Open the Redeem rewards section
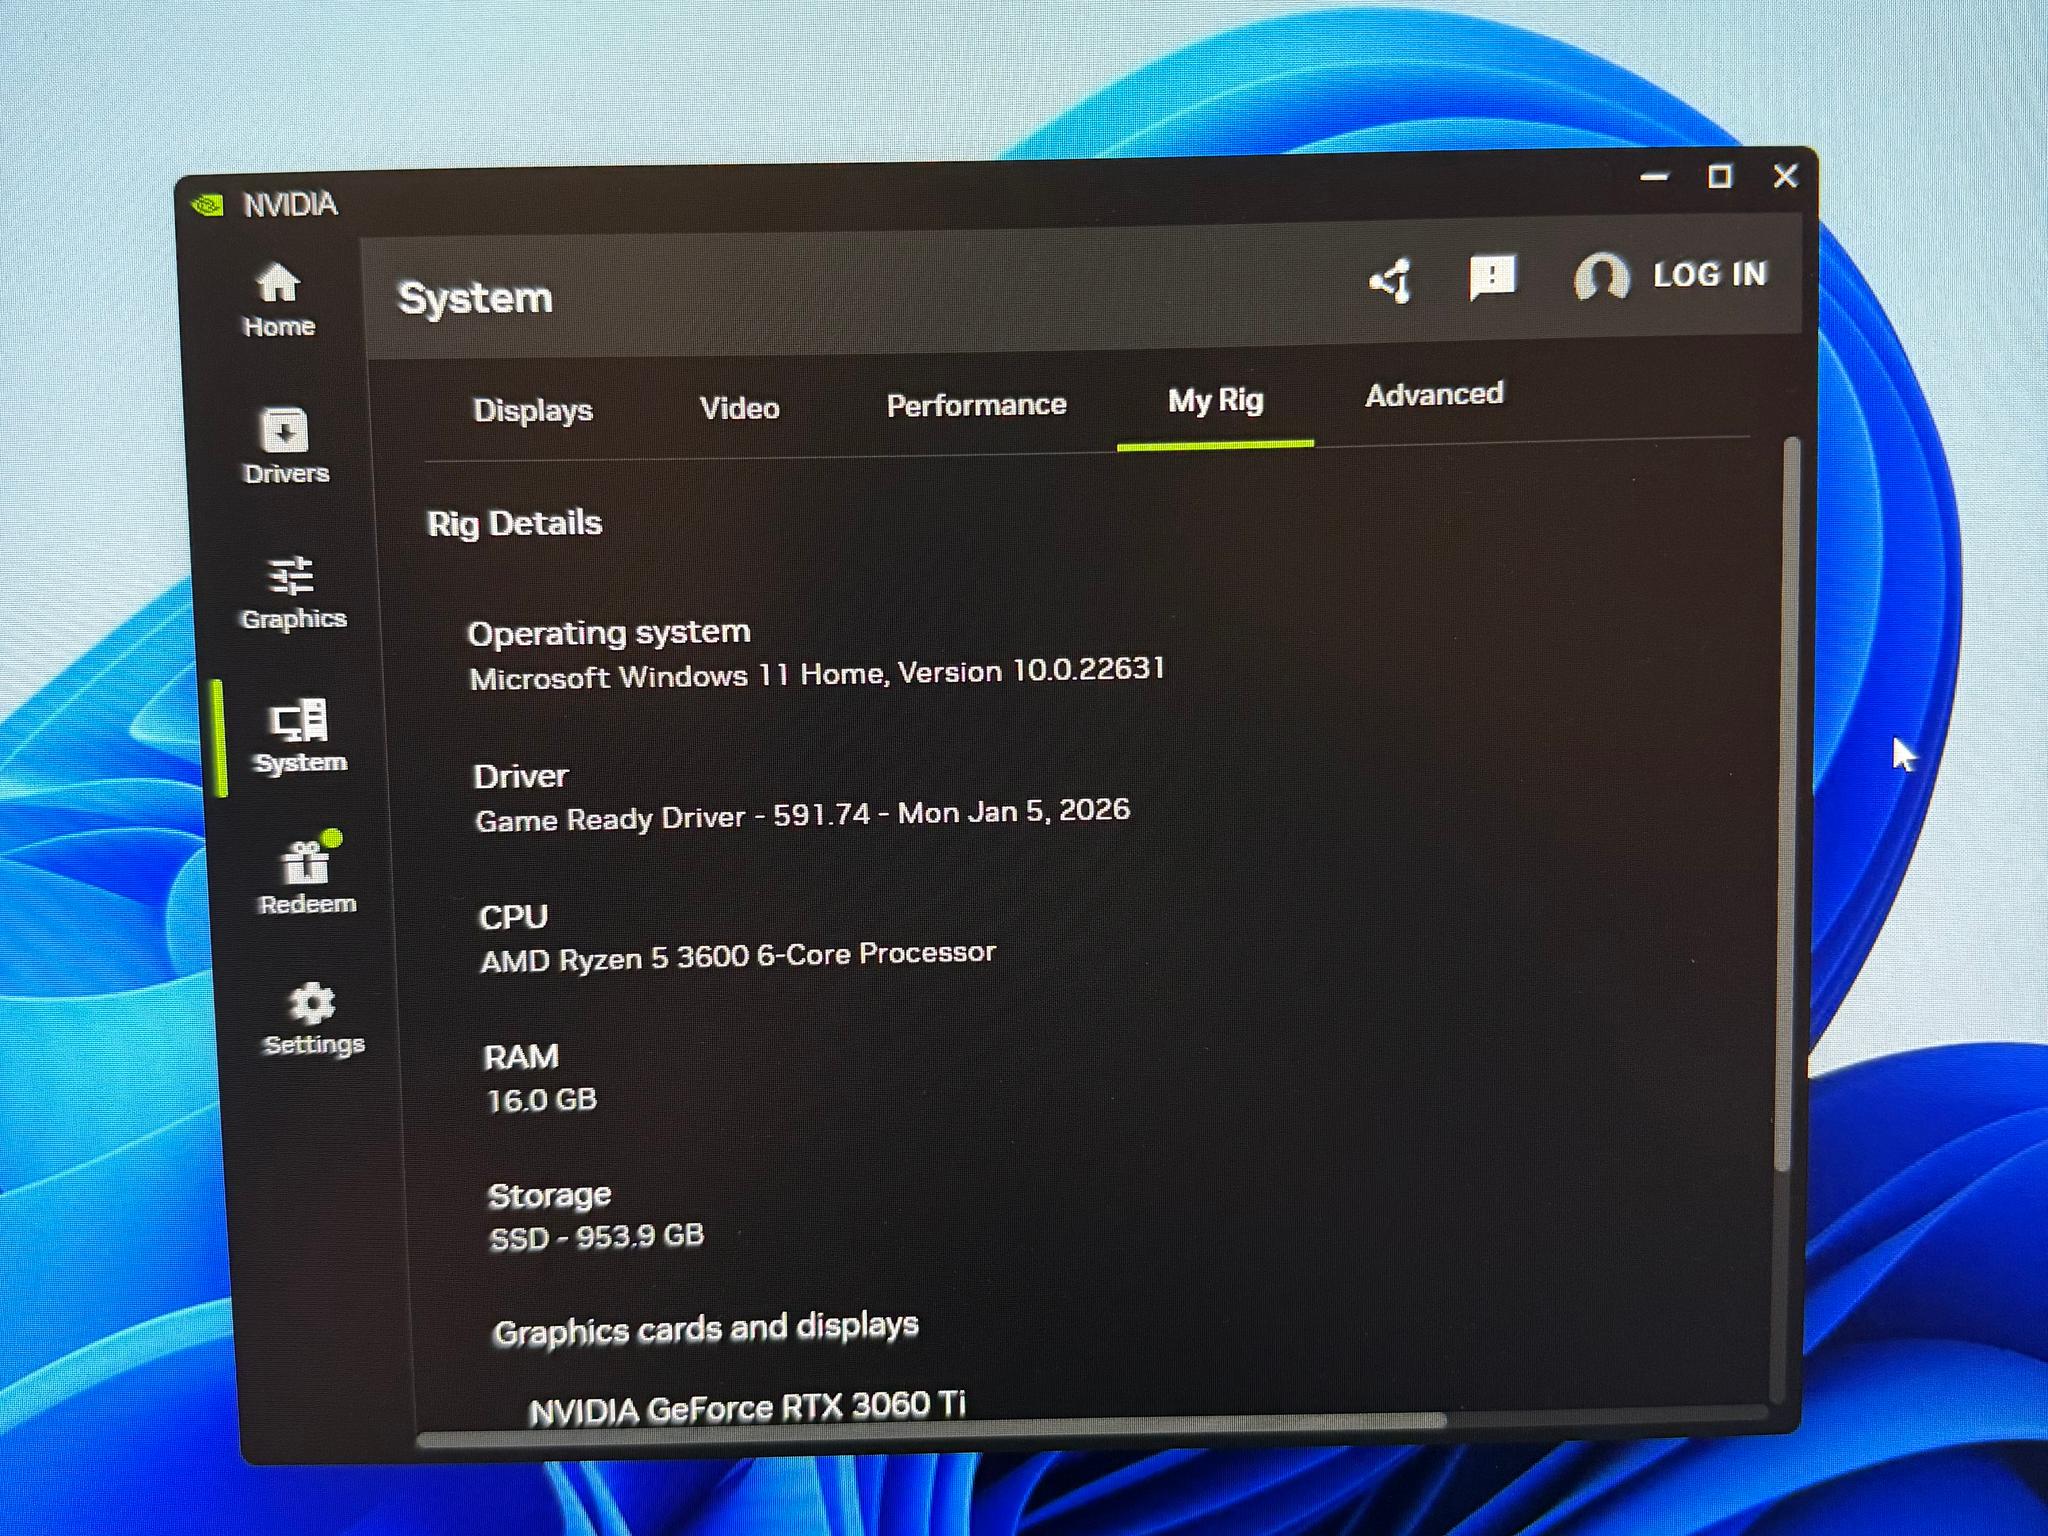 tap(307, 876)
